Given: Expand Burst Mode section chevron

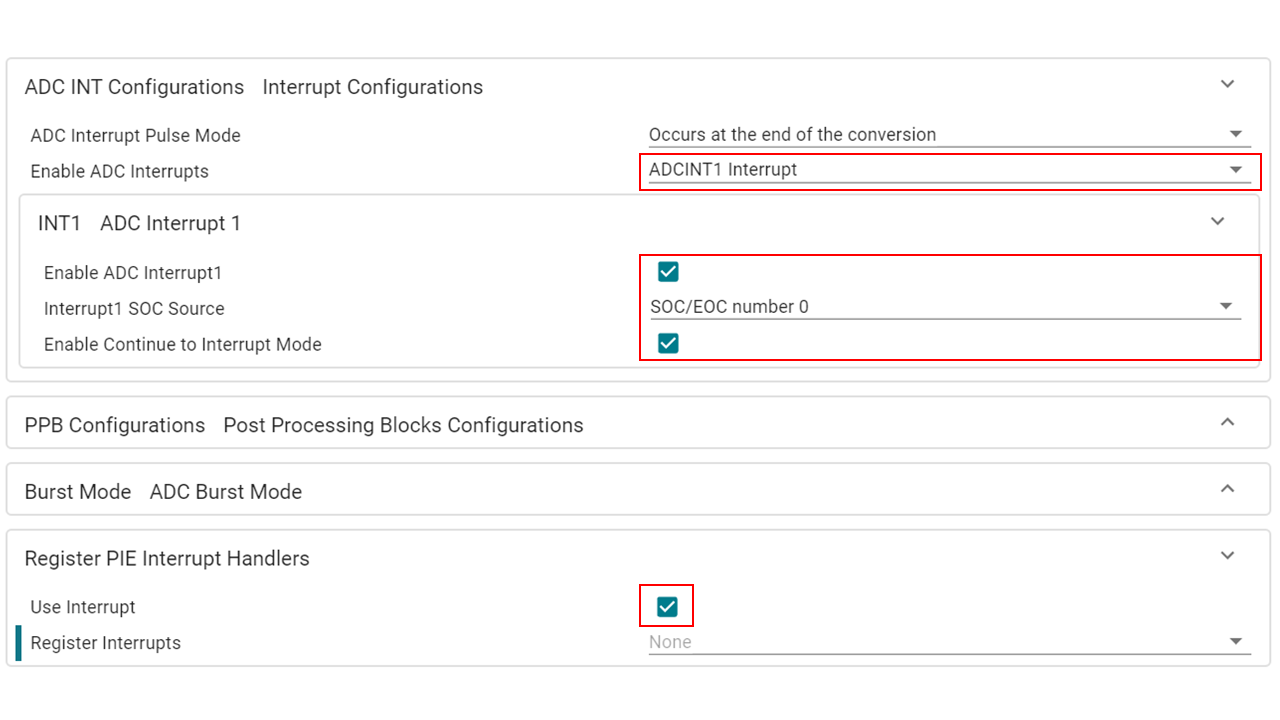Looking at the screenshot, I should [x=1228, y=490].
